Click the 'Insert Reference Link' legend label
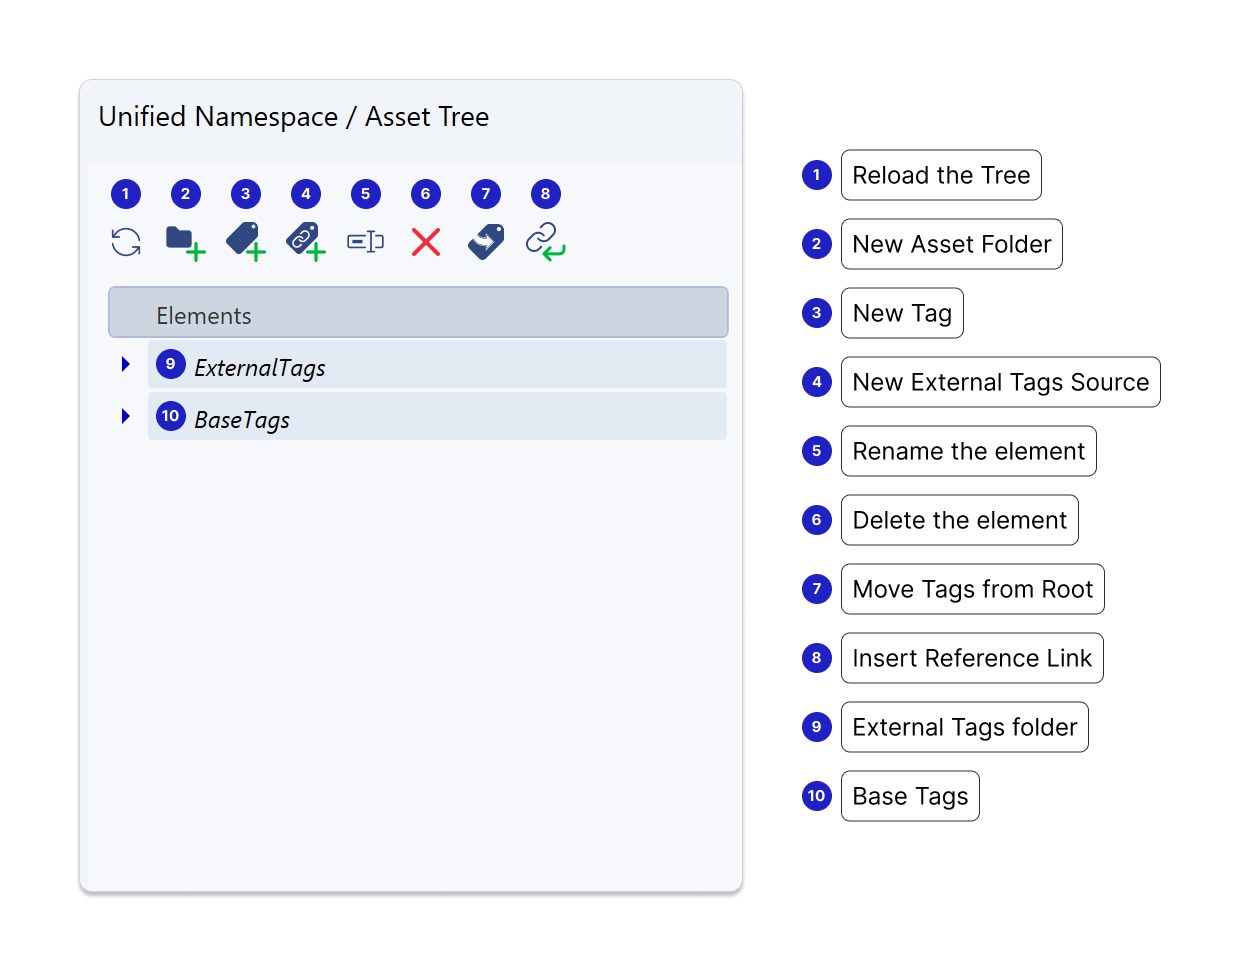 [971, 659]
